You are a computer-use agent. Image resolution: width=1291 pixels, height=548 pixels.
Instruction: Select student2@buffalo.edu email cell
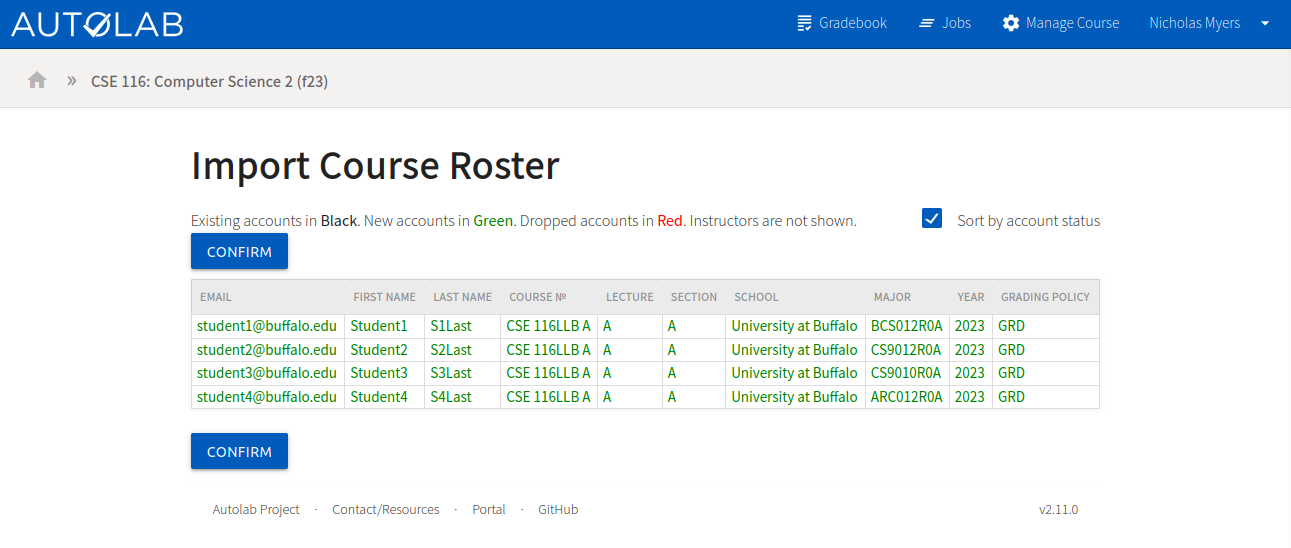268,350
